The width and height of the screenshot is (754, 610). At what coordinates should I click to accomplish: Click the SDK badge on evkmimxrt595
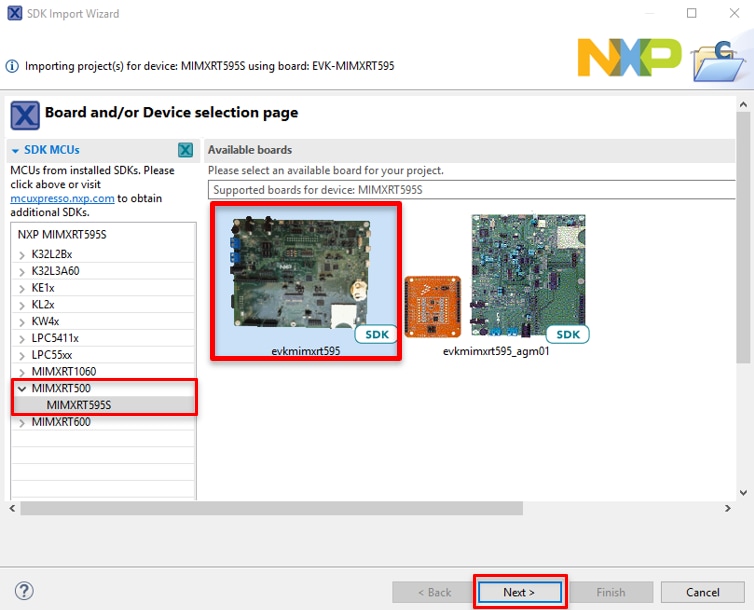[x=377, y=334]
